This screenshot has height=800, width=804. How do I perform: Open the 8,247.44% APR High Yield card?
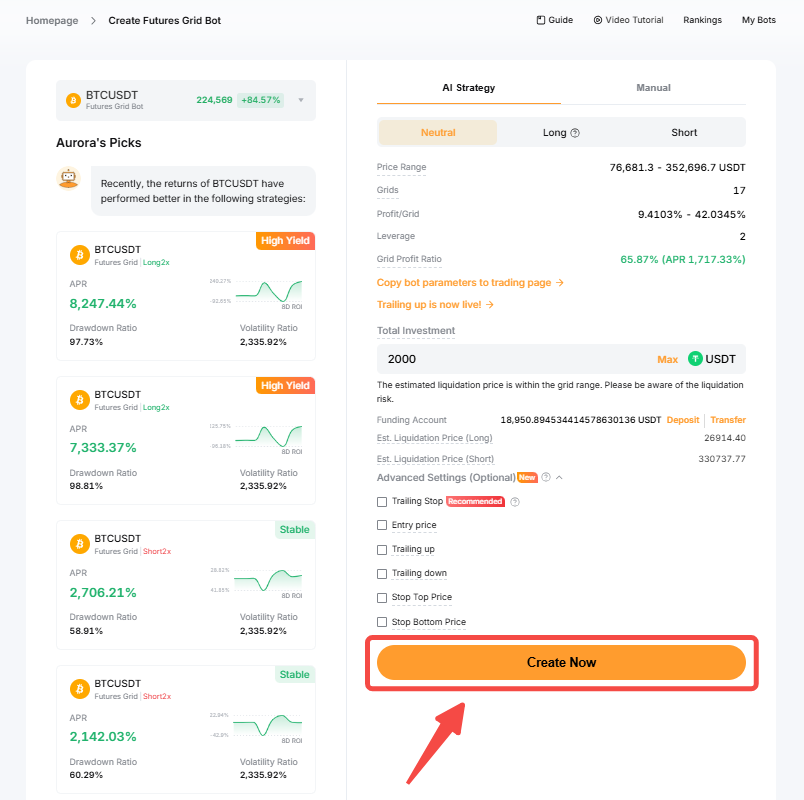click(186, 295)
